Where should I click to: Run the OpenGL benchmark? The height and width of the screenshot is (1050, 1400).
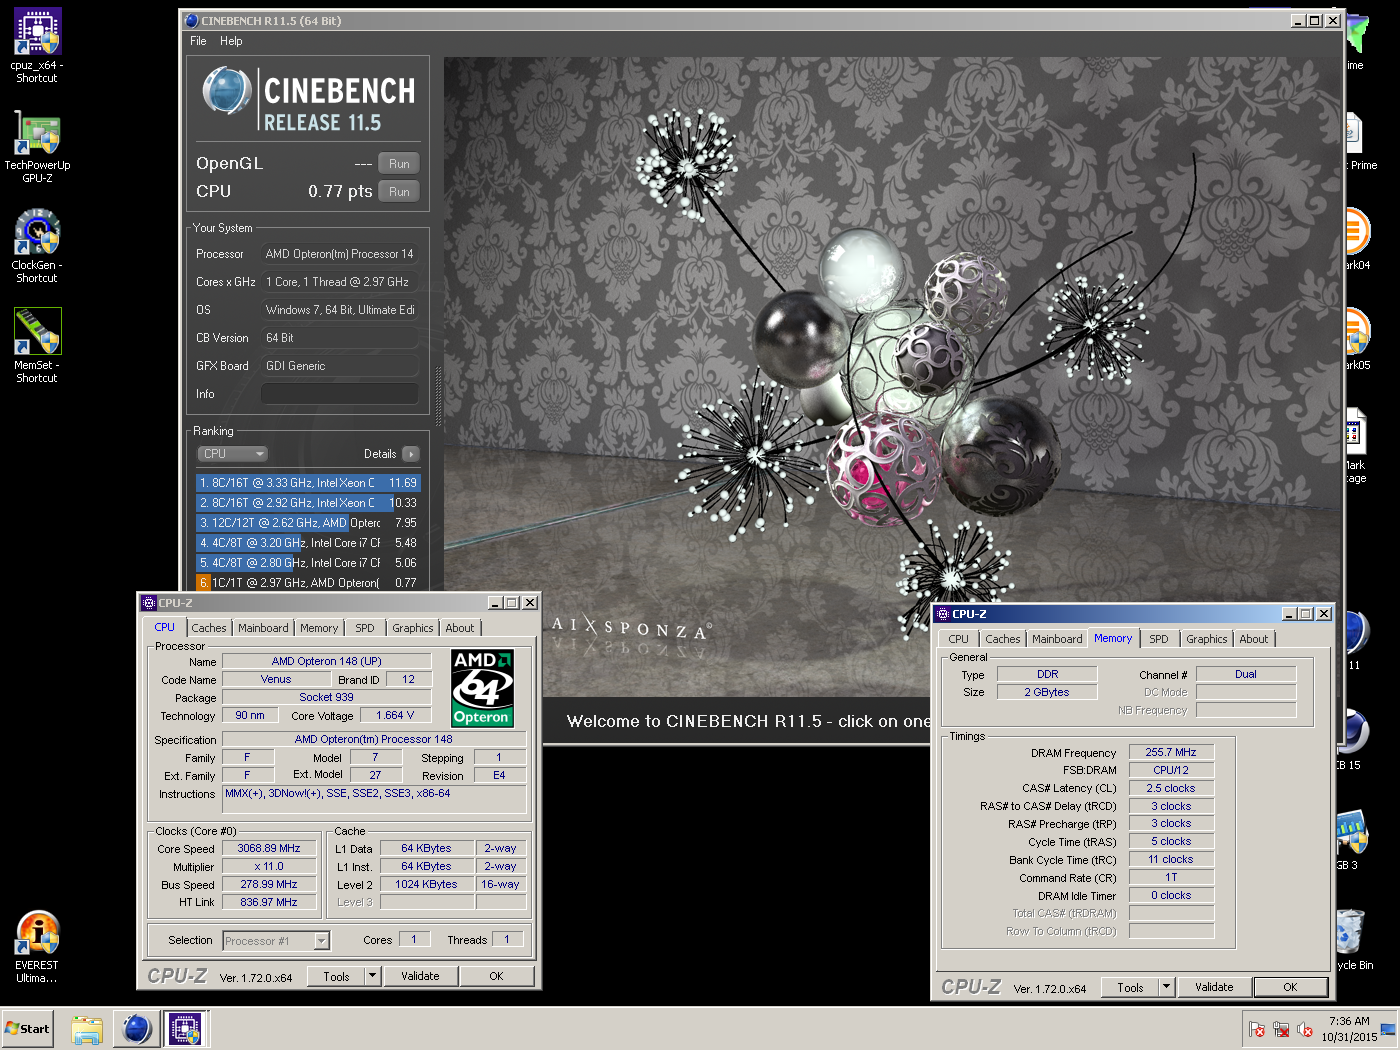coord(399,164)
